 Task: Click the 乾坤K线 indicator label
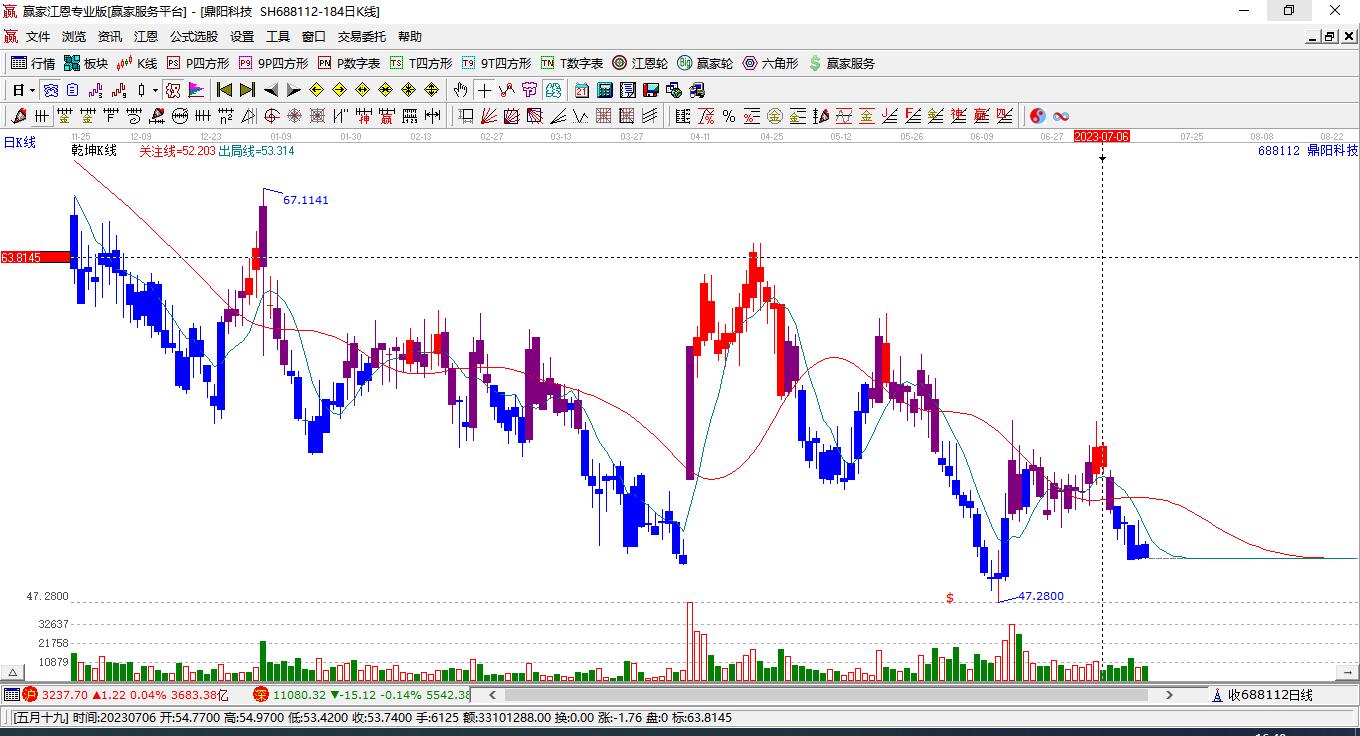pyautogui.click(x=94, y=151)
